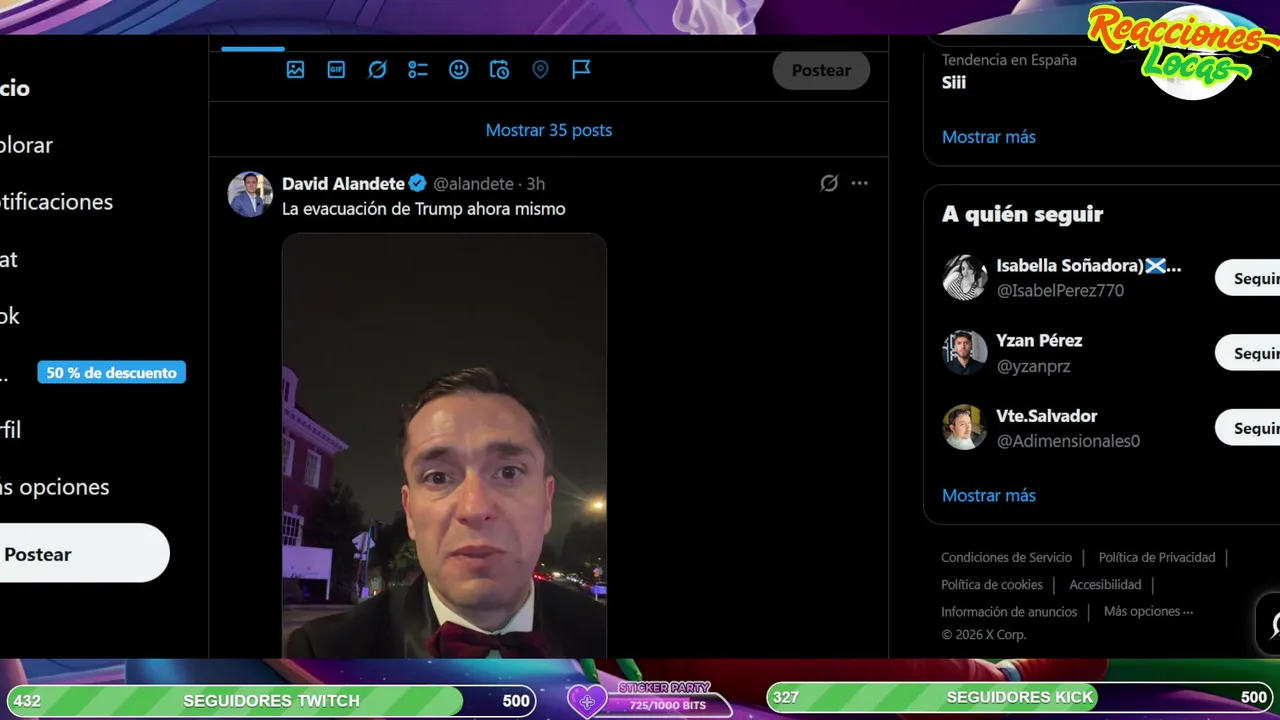Go to Inicio in sidebar

(15, 88)
